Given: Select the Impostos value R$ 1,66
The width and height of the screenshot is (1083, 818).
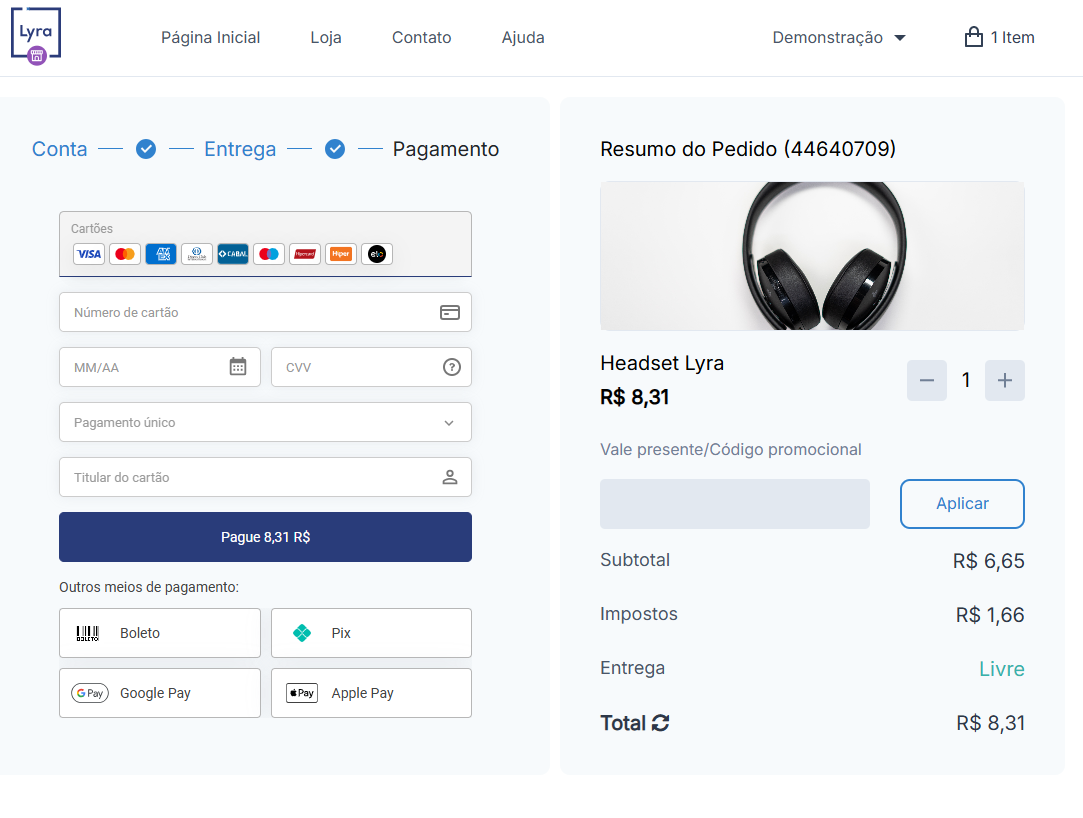Looking at the screenshot, I should 990,614.
